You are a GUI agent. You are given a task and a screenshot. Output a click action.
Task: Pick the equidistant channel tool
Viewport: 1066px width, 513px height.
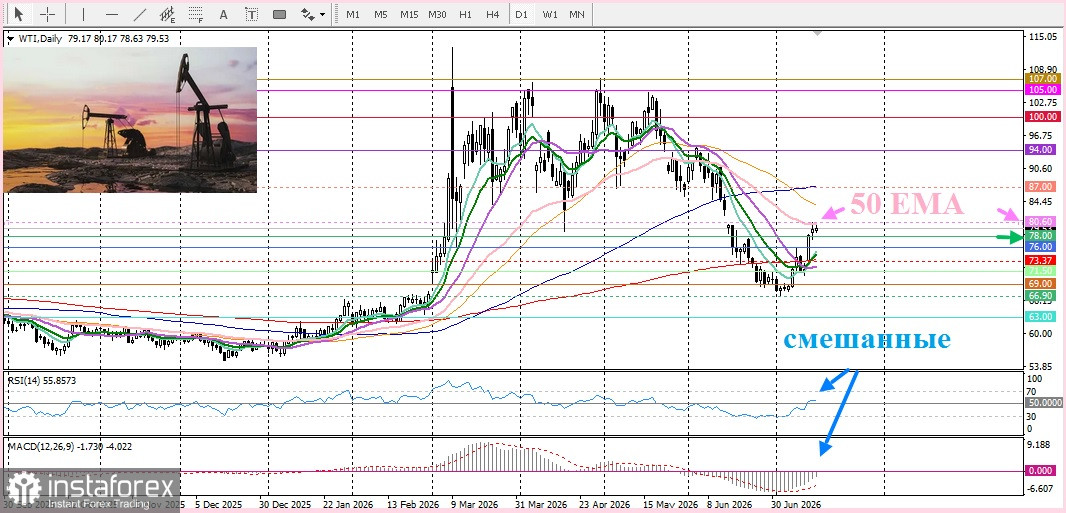point(168,14)
